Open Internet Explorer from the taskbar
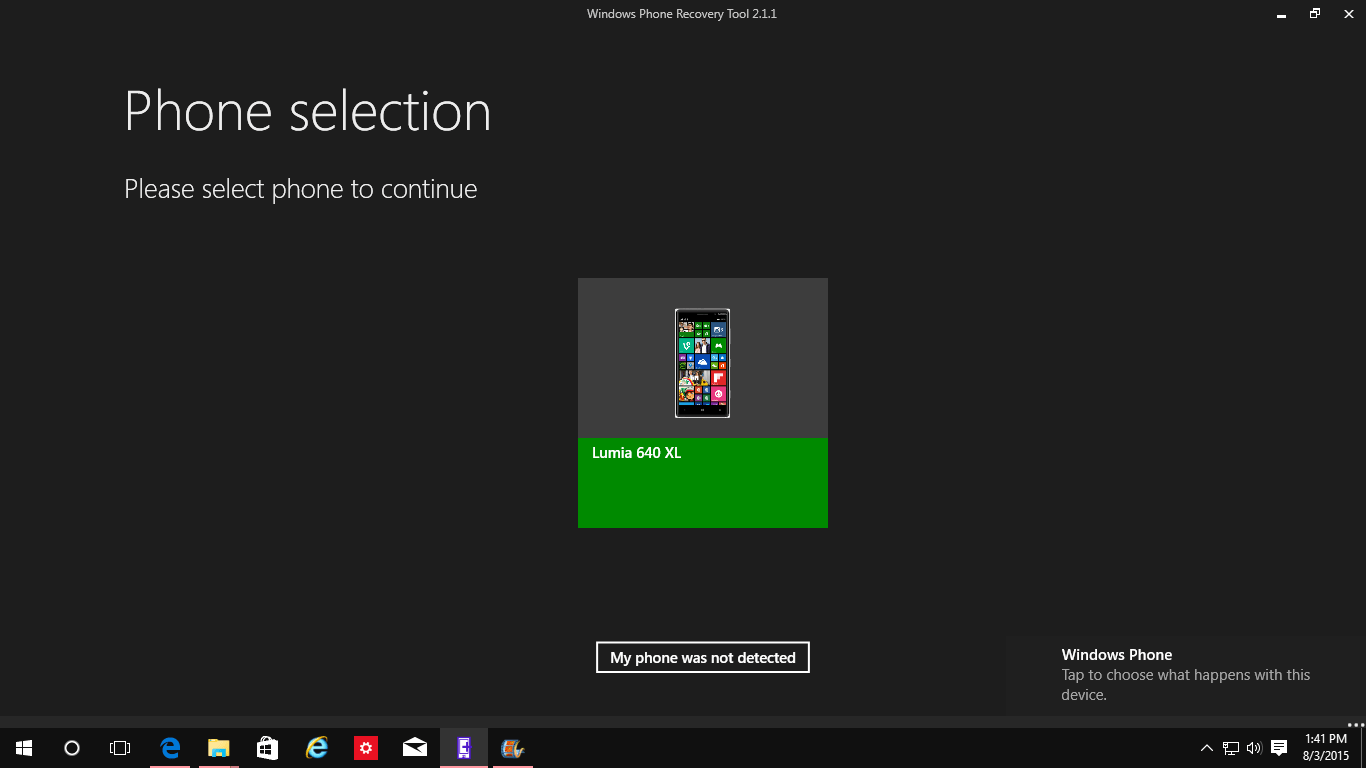1366x768 pixels. [316, 747]
